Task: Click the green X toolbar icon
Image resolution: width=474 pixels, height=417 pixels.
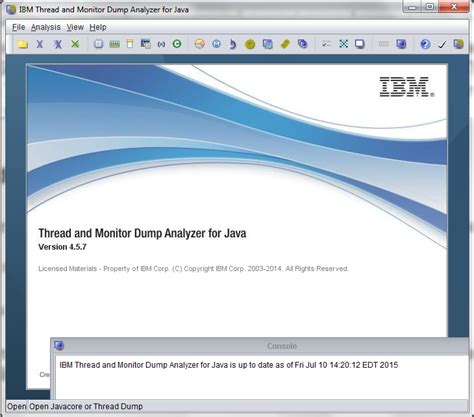Action: coord(75,44)
